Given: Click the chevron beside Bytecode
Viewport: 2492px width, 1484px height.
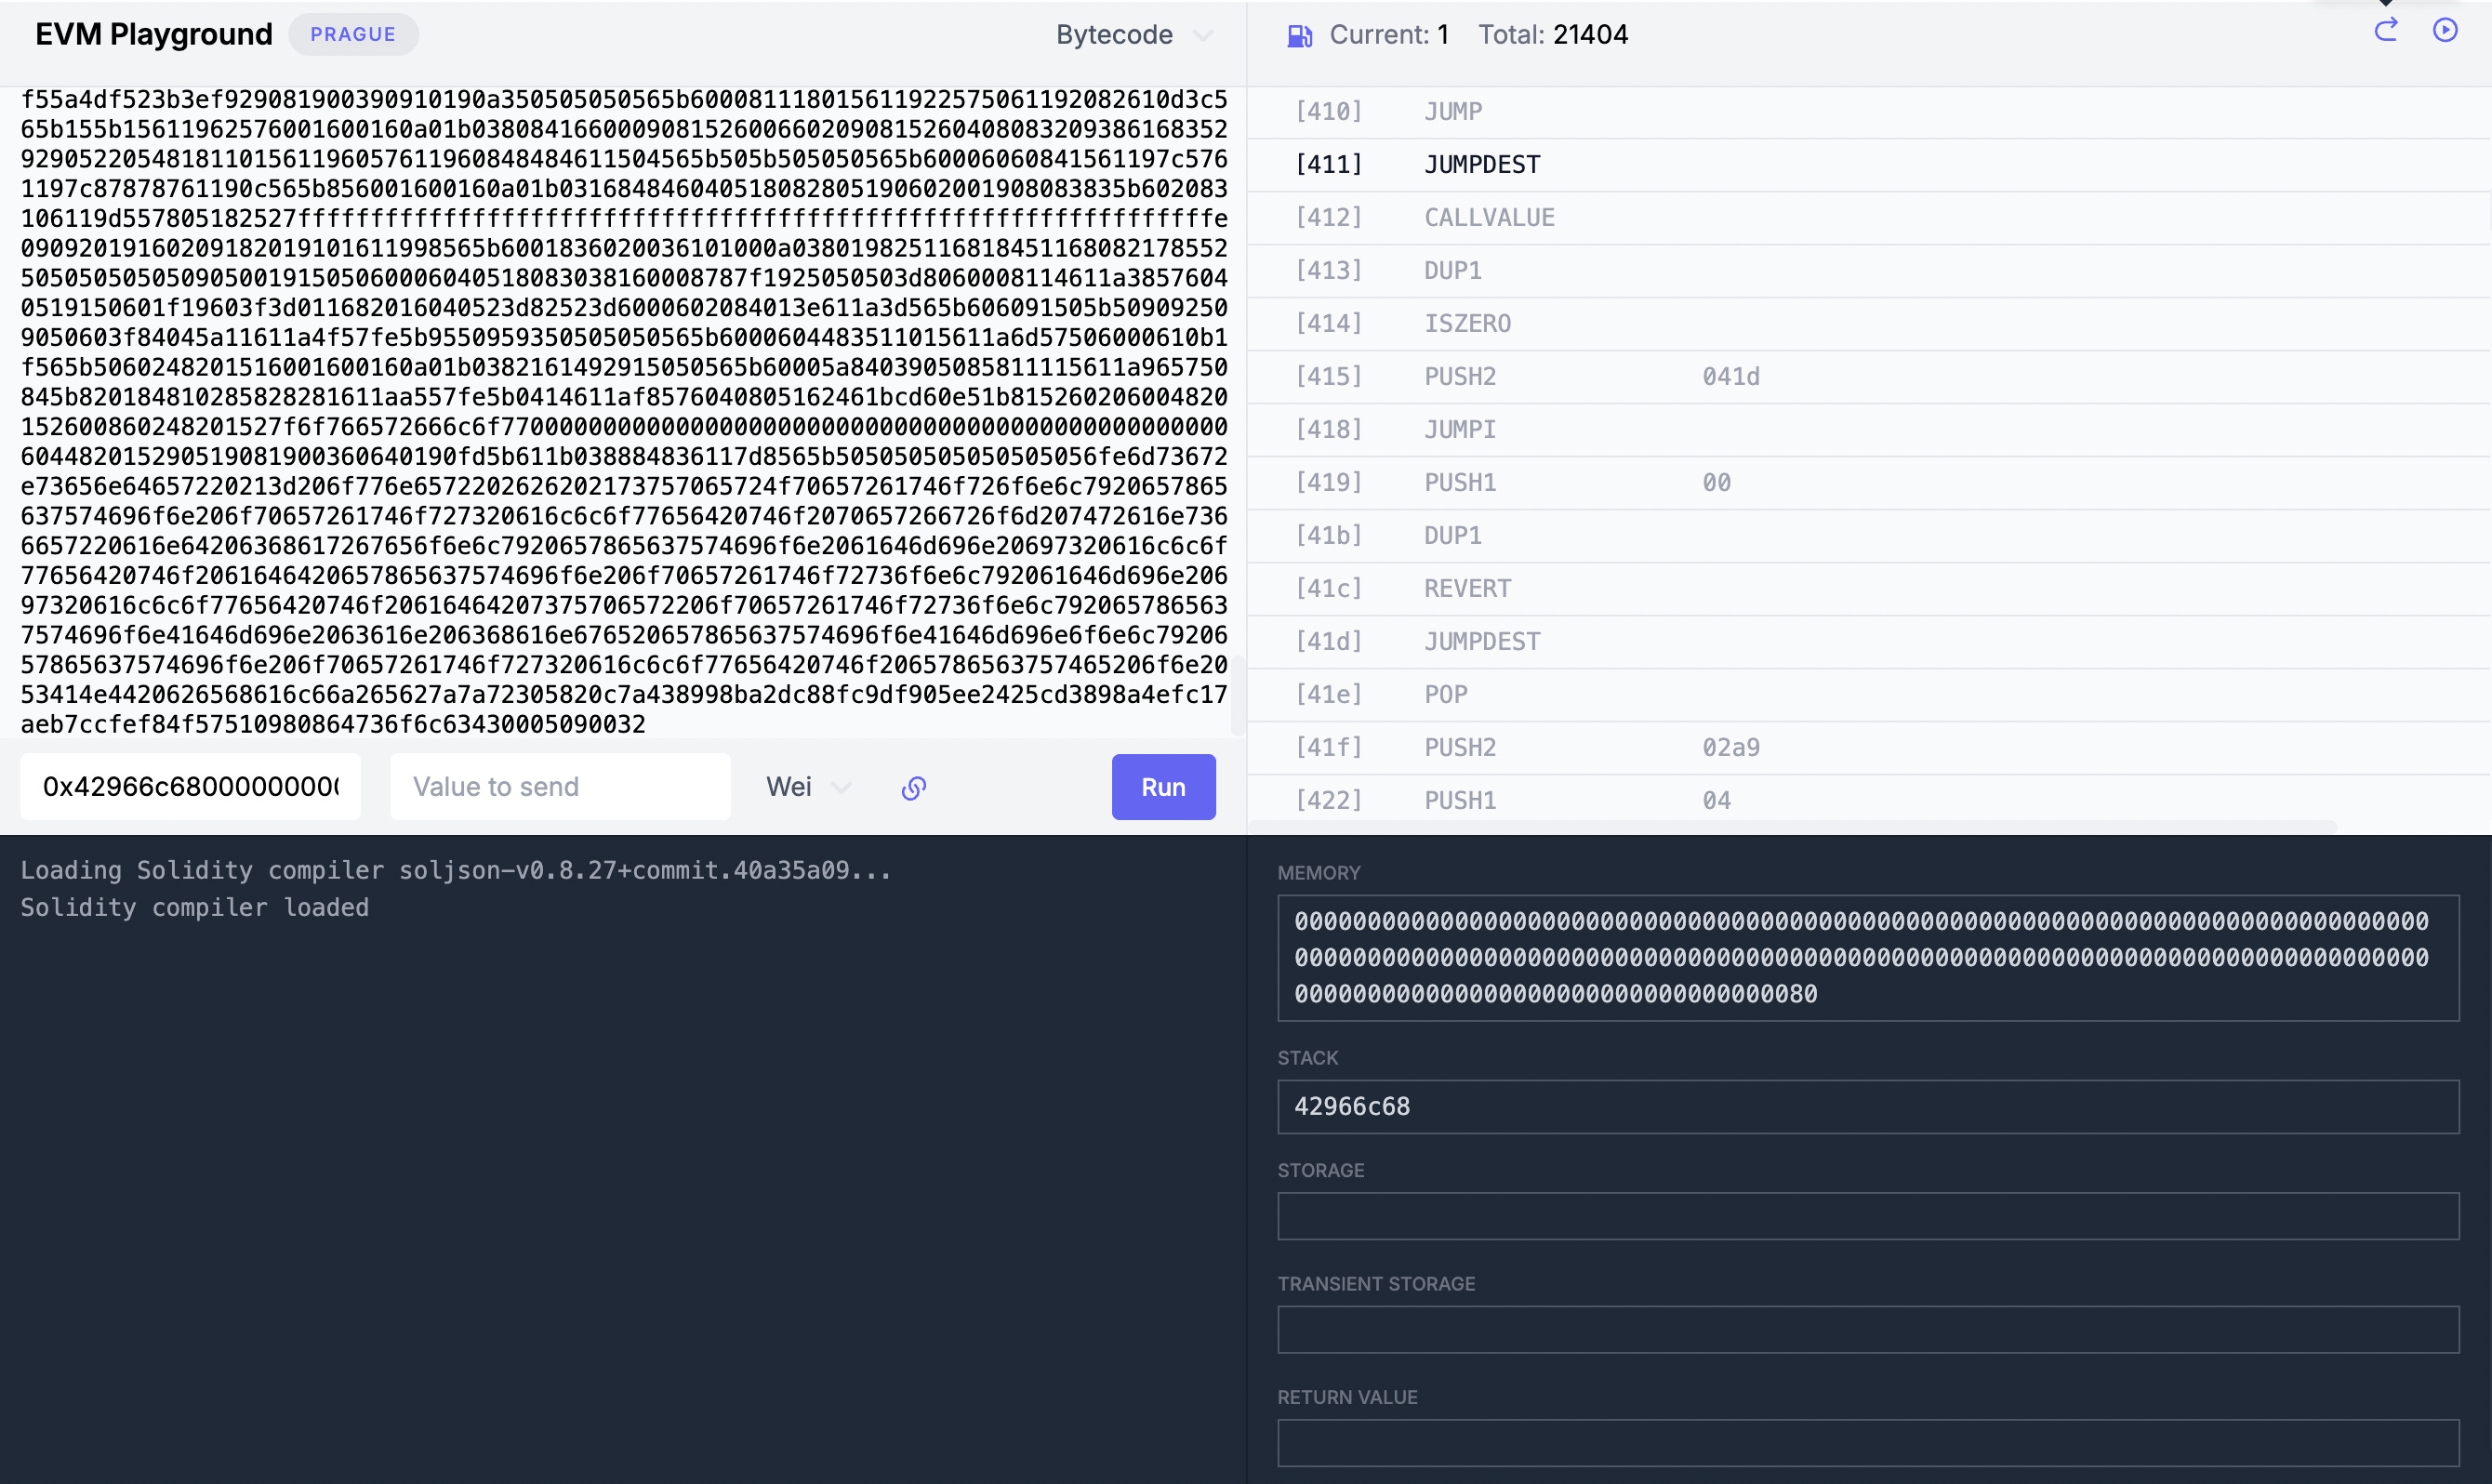Looking at the screenshot, I should pos(1203,36).
